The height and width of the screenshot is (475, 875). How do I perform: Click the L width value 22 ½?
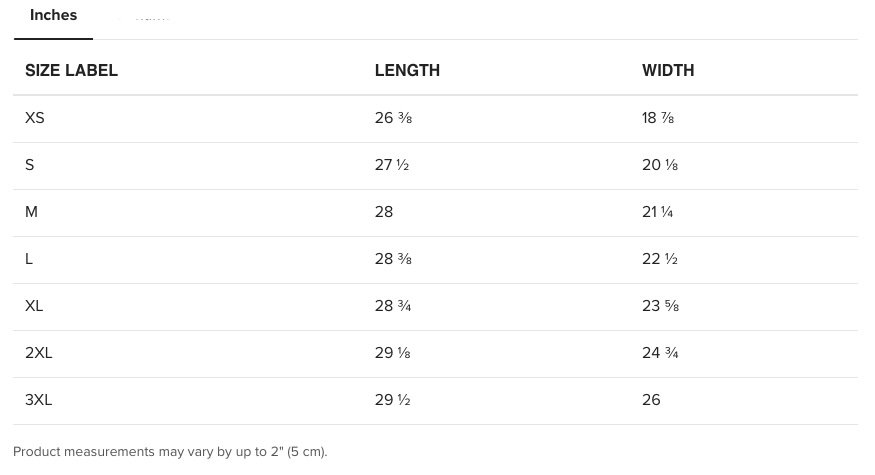[x=660, y=258]
